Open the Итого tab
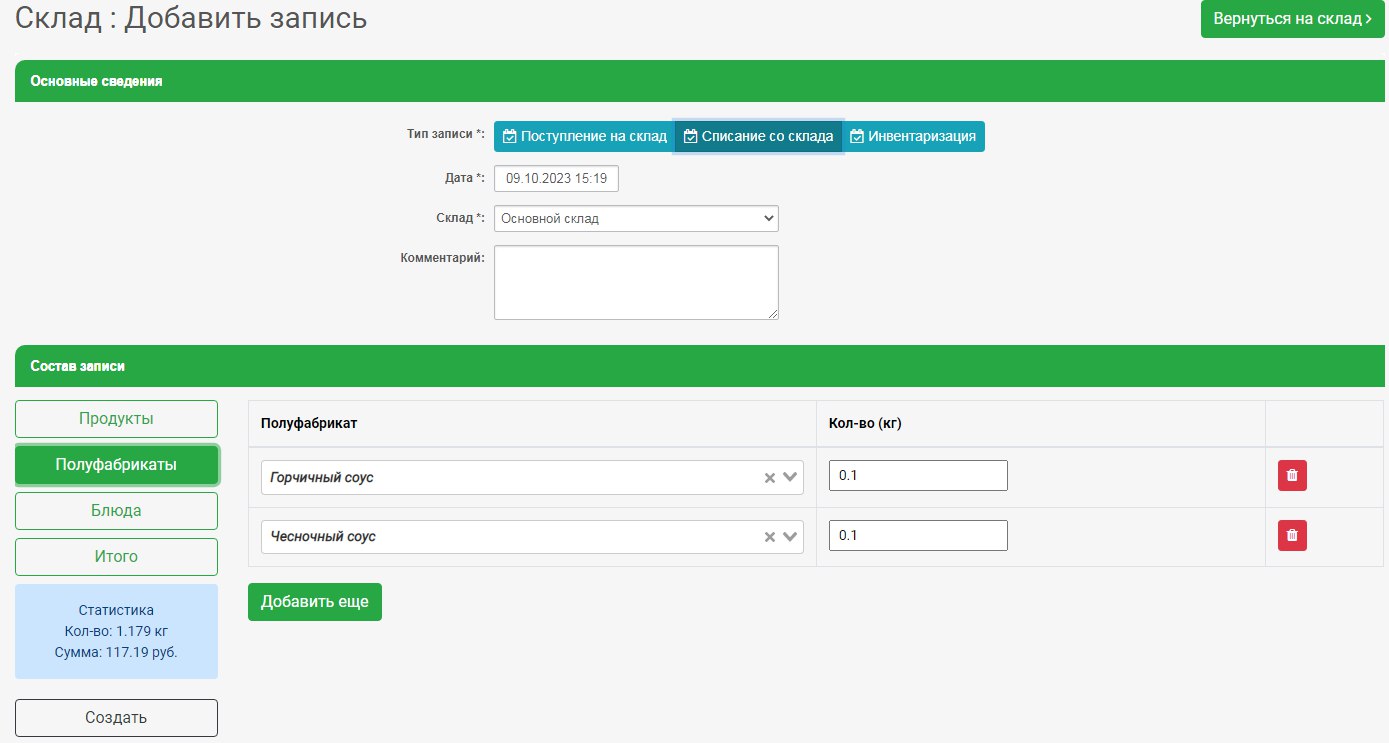 116,557
